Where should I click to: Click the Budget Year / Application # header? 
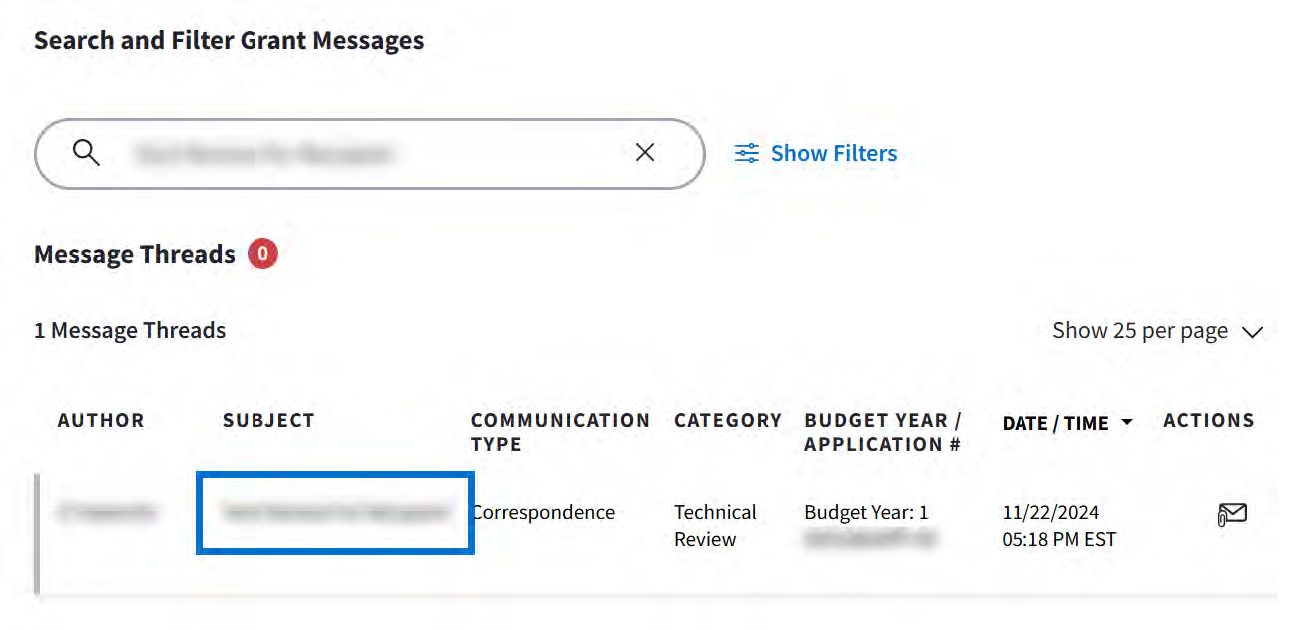pyautogui.click(x=882, y=432)
